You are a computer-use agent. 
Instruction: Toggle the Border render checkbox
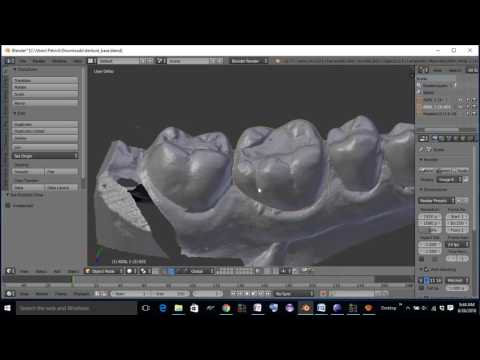[x=422, y=259]
